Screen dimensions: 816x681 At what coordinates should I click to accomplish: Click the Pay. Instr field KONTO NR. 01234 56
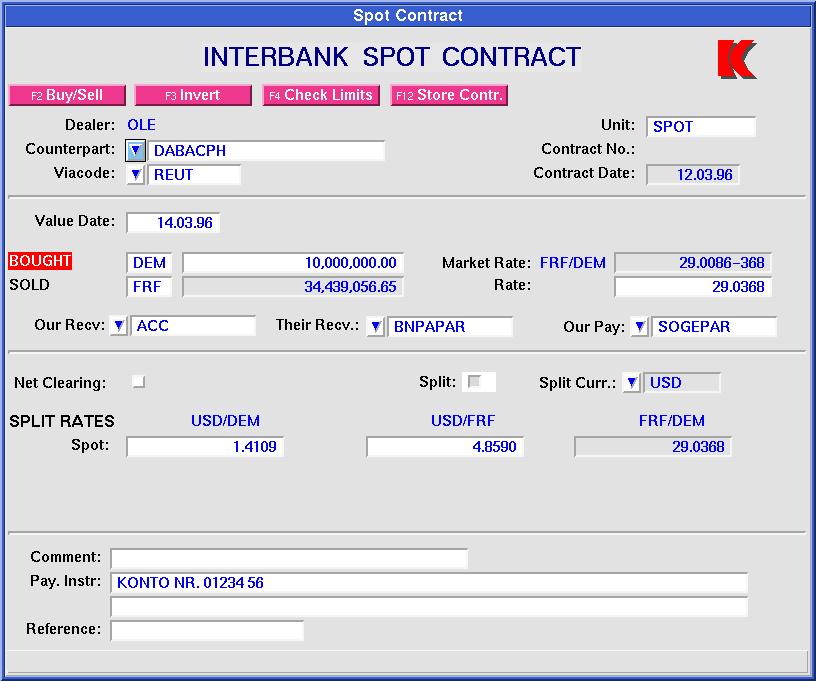429,583
